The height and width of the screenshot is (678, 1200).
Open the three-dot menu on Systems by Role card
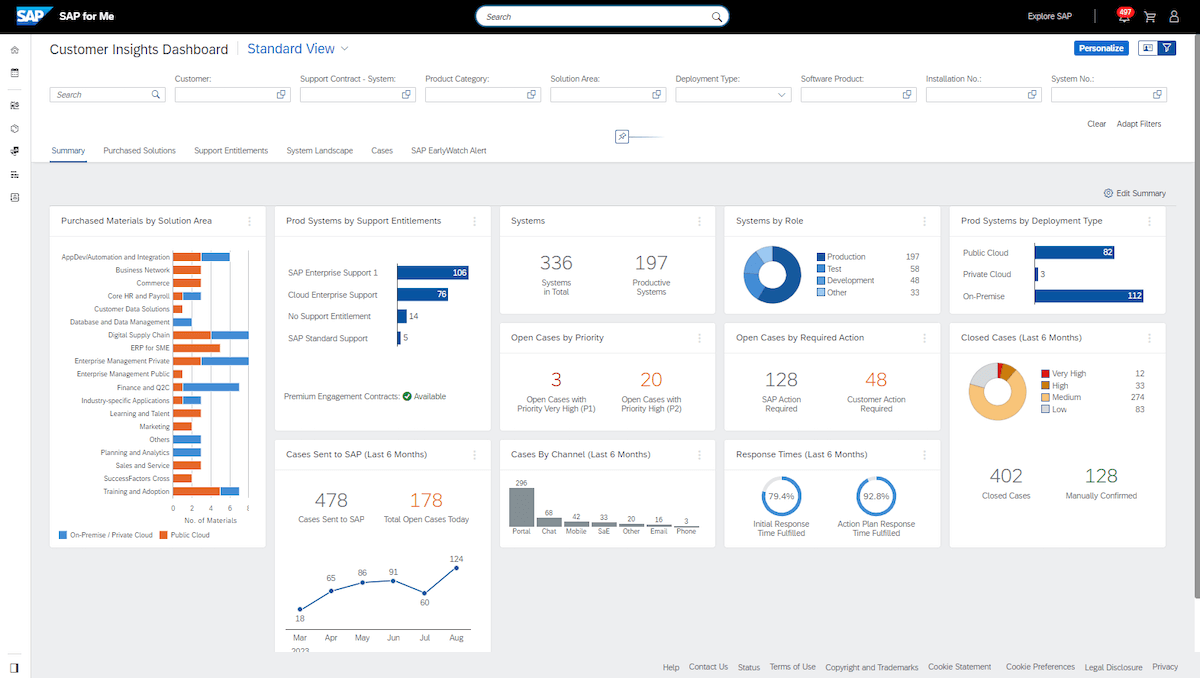tap(925, 221)
